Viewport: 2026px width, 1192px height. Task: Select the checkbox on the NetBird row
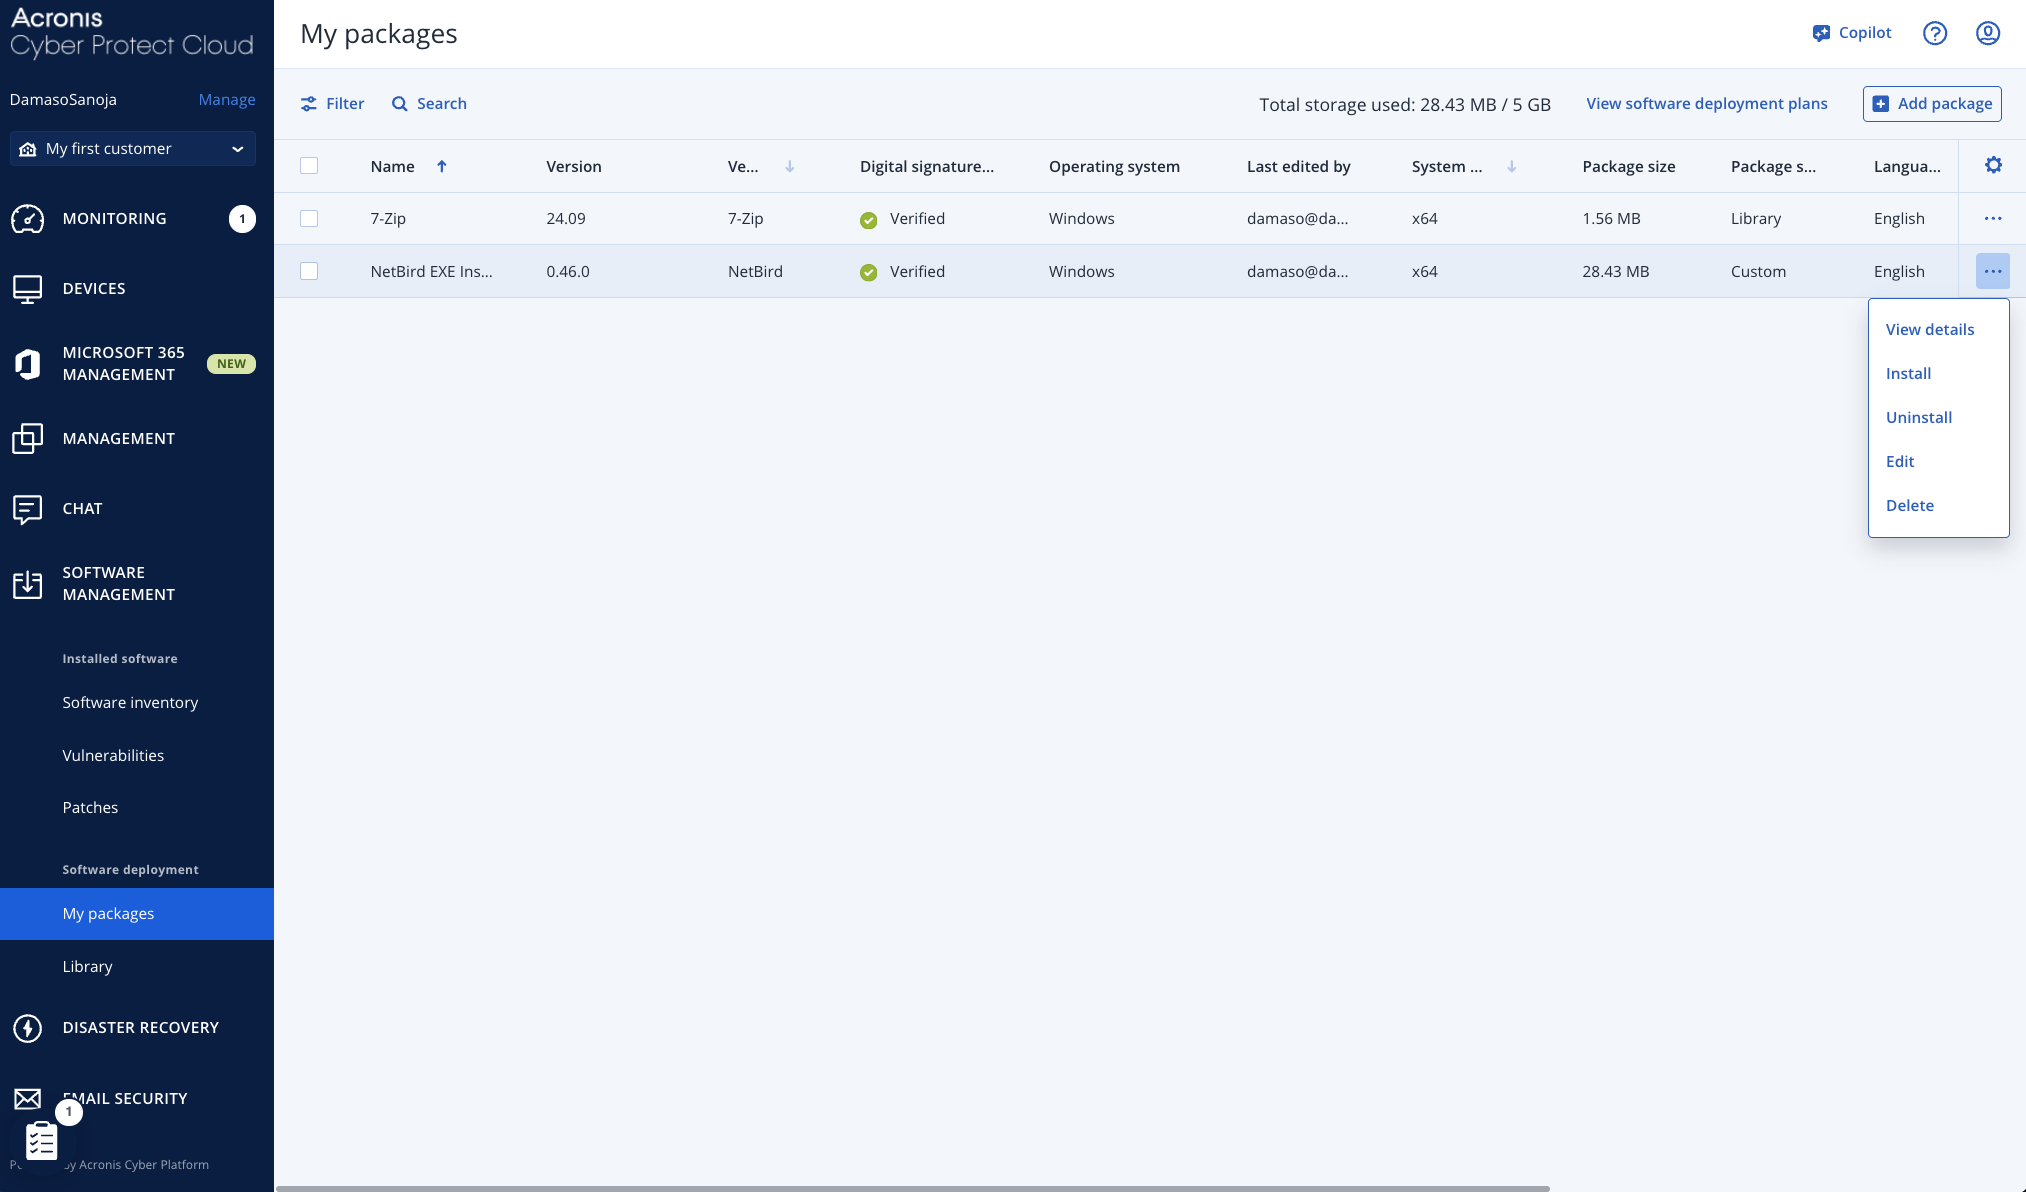pyautogui.click(x=310, y=271)
